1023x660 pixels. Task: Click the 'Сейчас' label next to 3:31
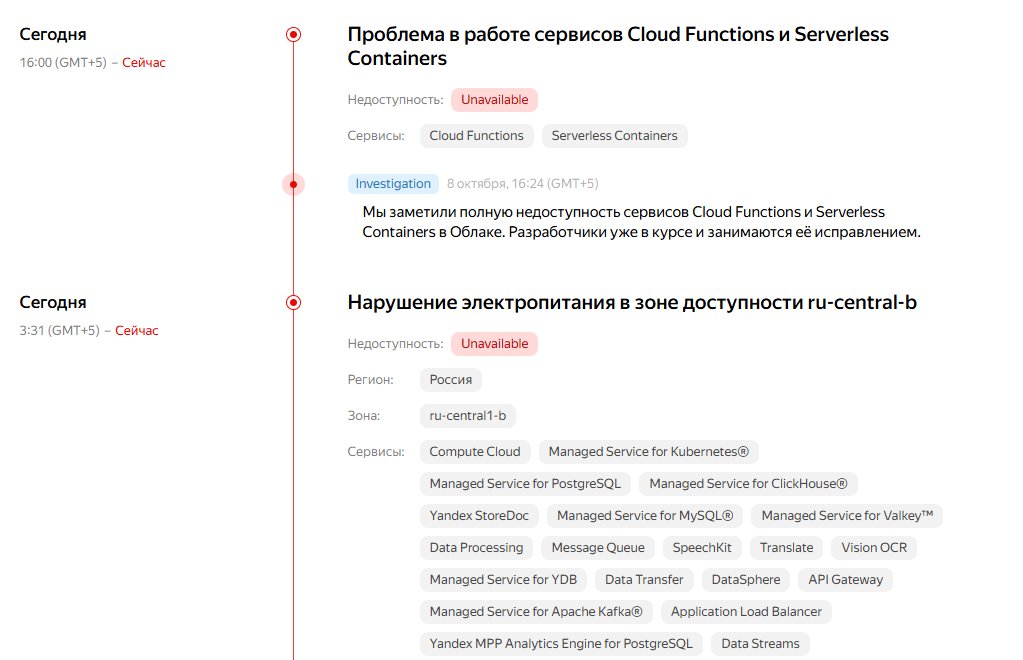(137, 331)
